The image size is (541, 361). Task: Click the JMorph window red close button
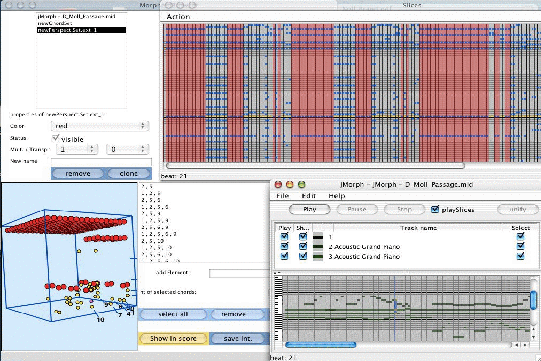click(278, 185)
